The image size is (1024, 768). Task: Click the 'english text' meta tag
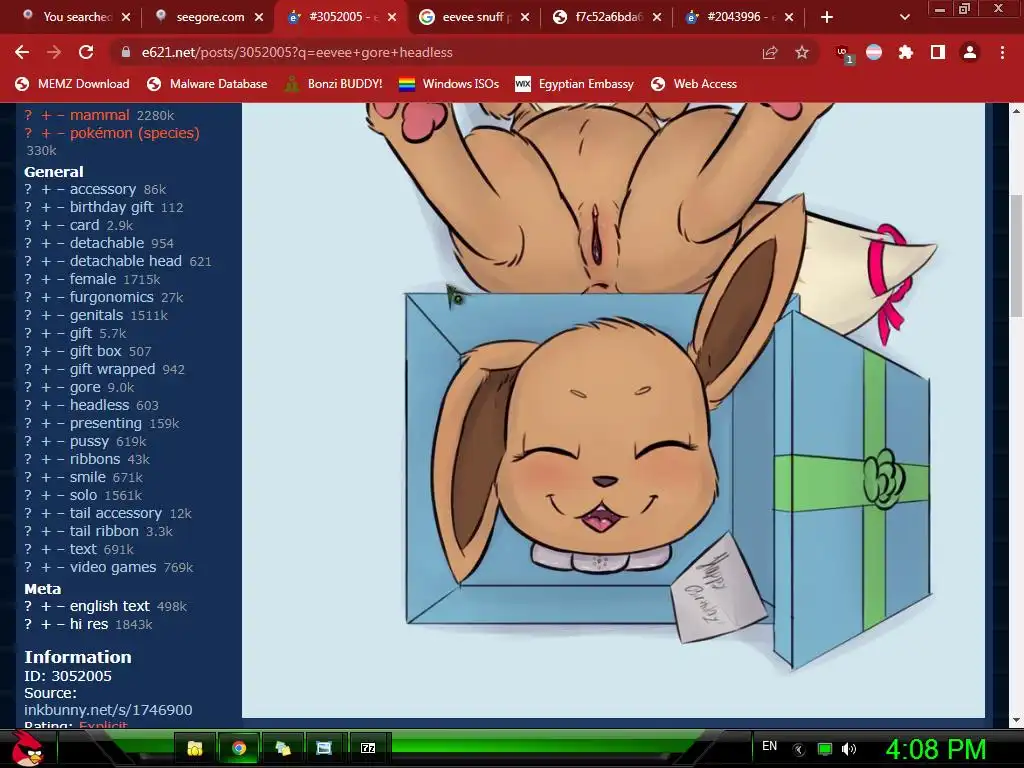point(110,606)
